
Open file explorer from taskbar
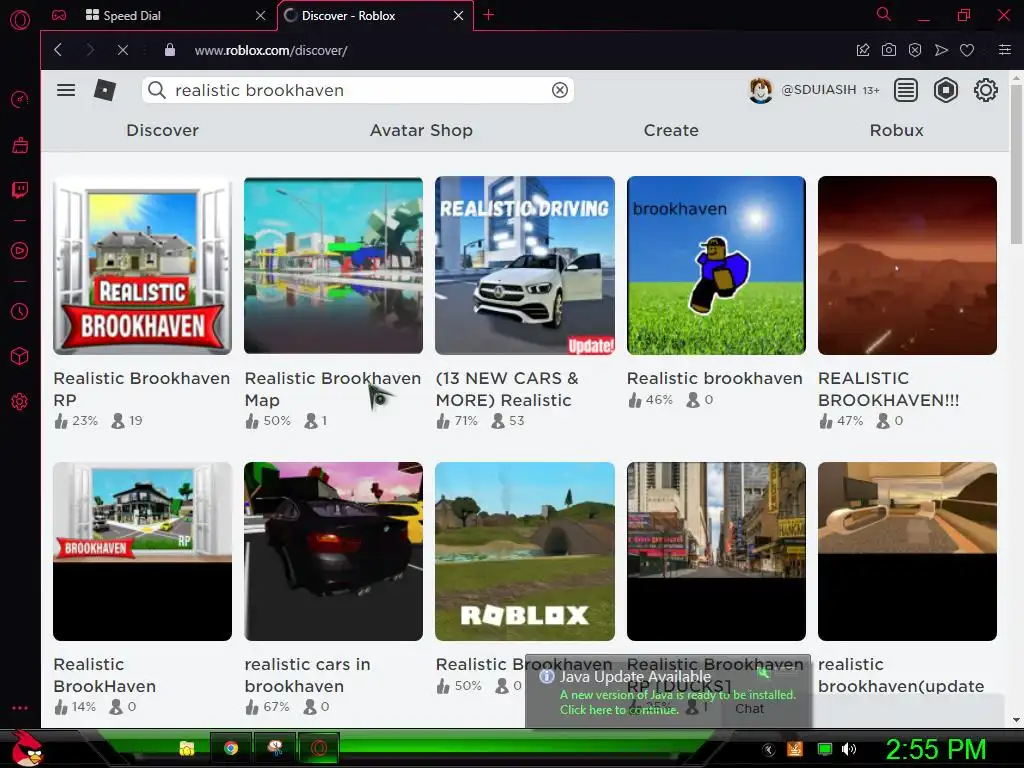187,748
